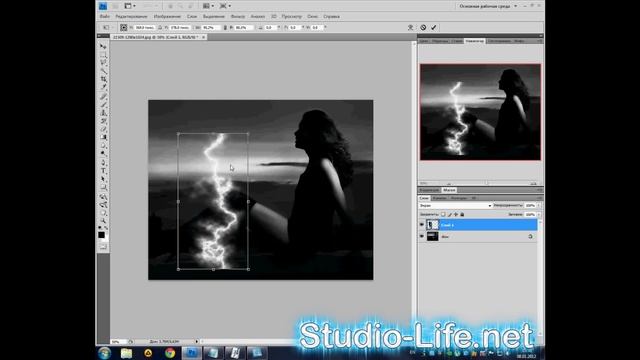Click navigator zoom in button
This screenshot has height=360, width=640.
coord(533,183)
